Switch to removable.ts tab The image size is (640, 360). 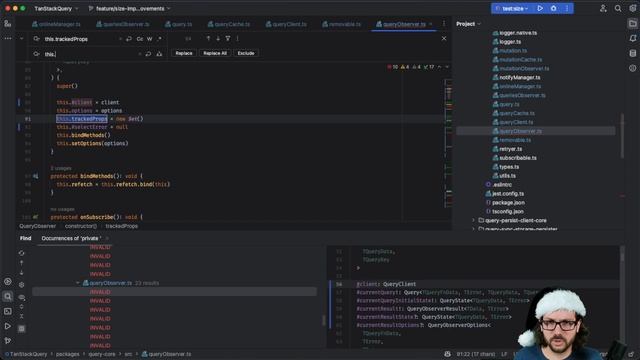pos(342,24)
